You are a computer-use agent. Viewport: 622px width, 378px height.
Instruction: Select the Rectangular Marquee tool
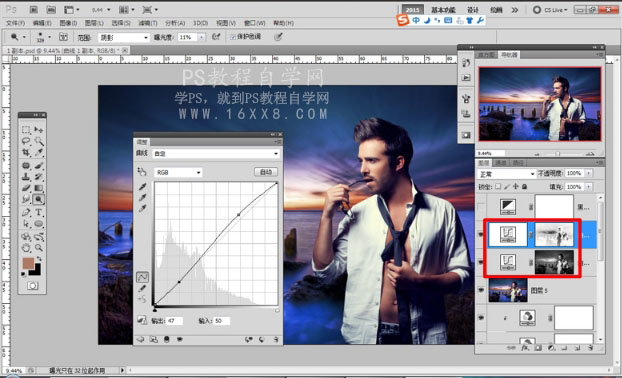coord(26,130)
